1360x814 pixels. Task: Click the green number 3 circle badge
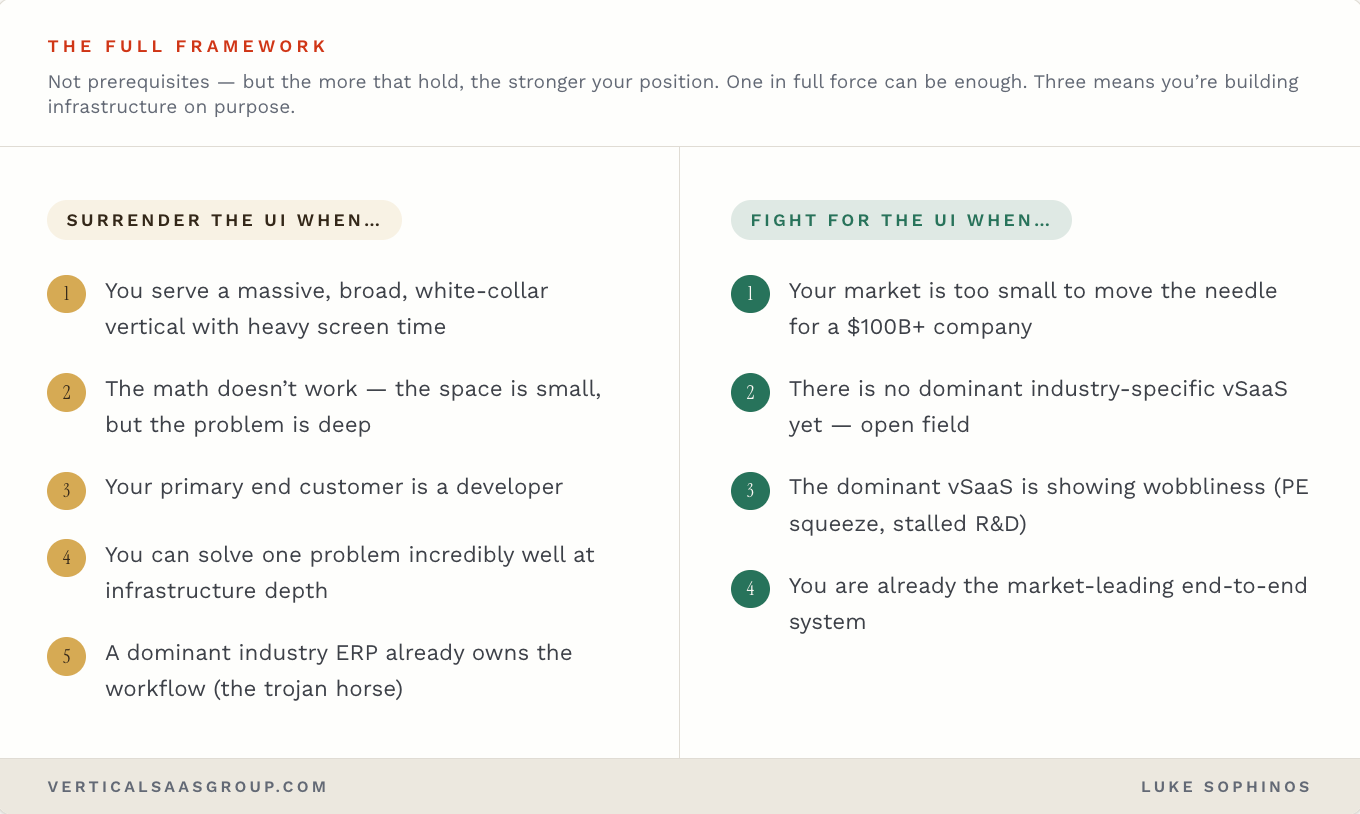[x=750, y=491]
